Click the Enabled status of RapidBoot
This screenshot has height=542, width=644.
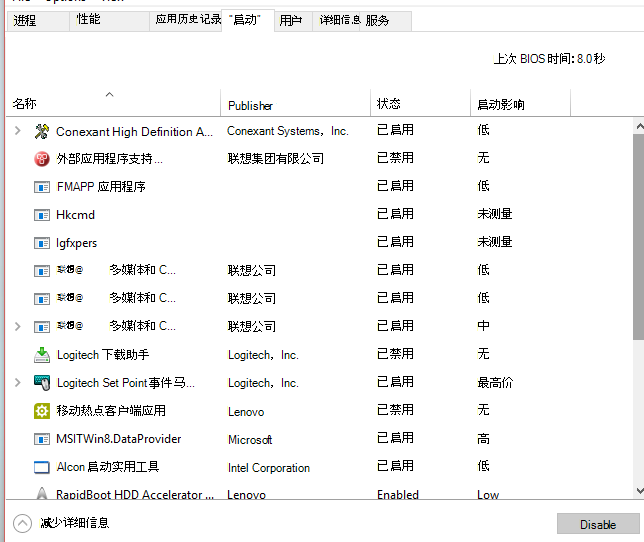[398, 494]
